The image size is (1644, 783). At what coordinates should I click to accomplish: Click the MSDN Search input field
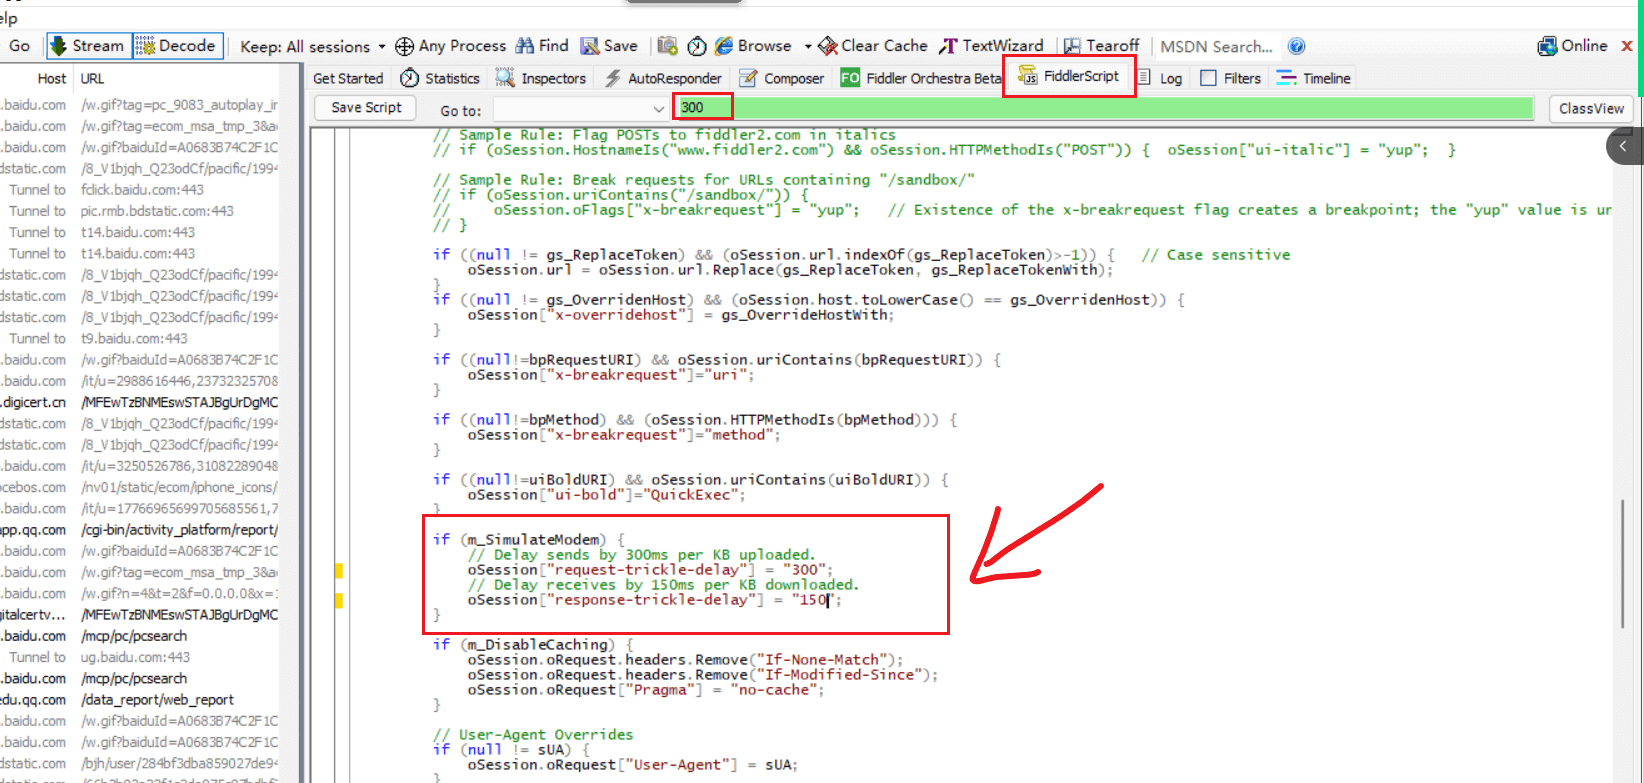click(x=1217, y=47)
